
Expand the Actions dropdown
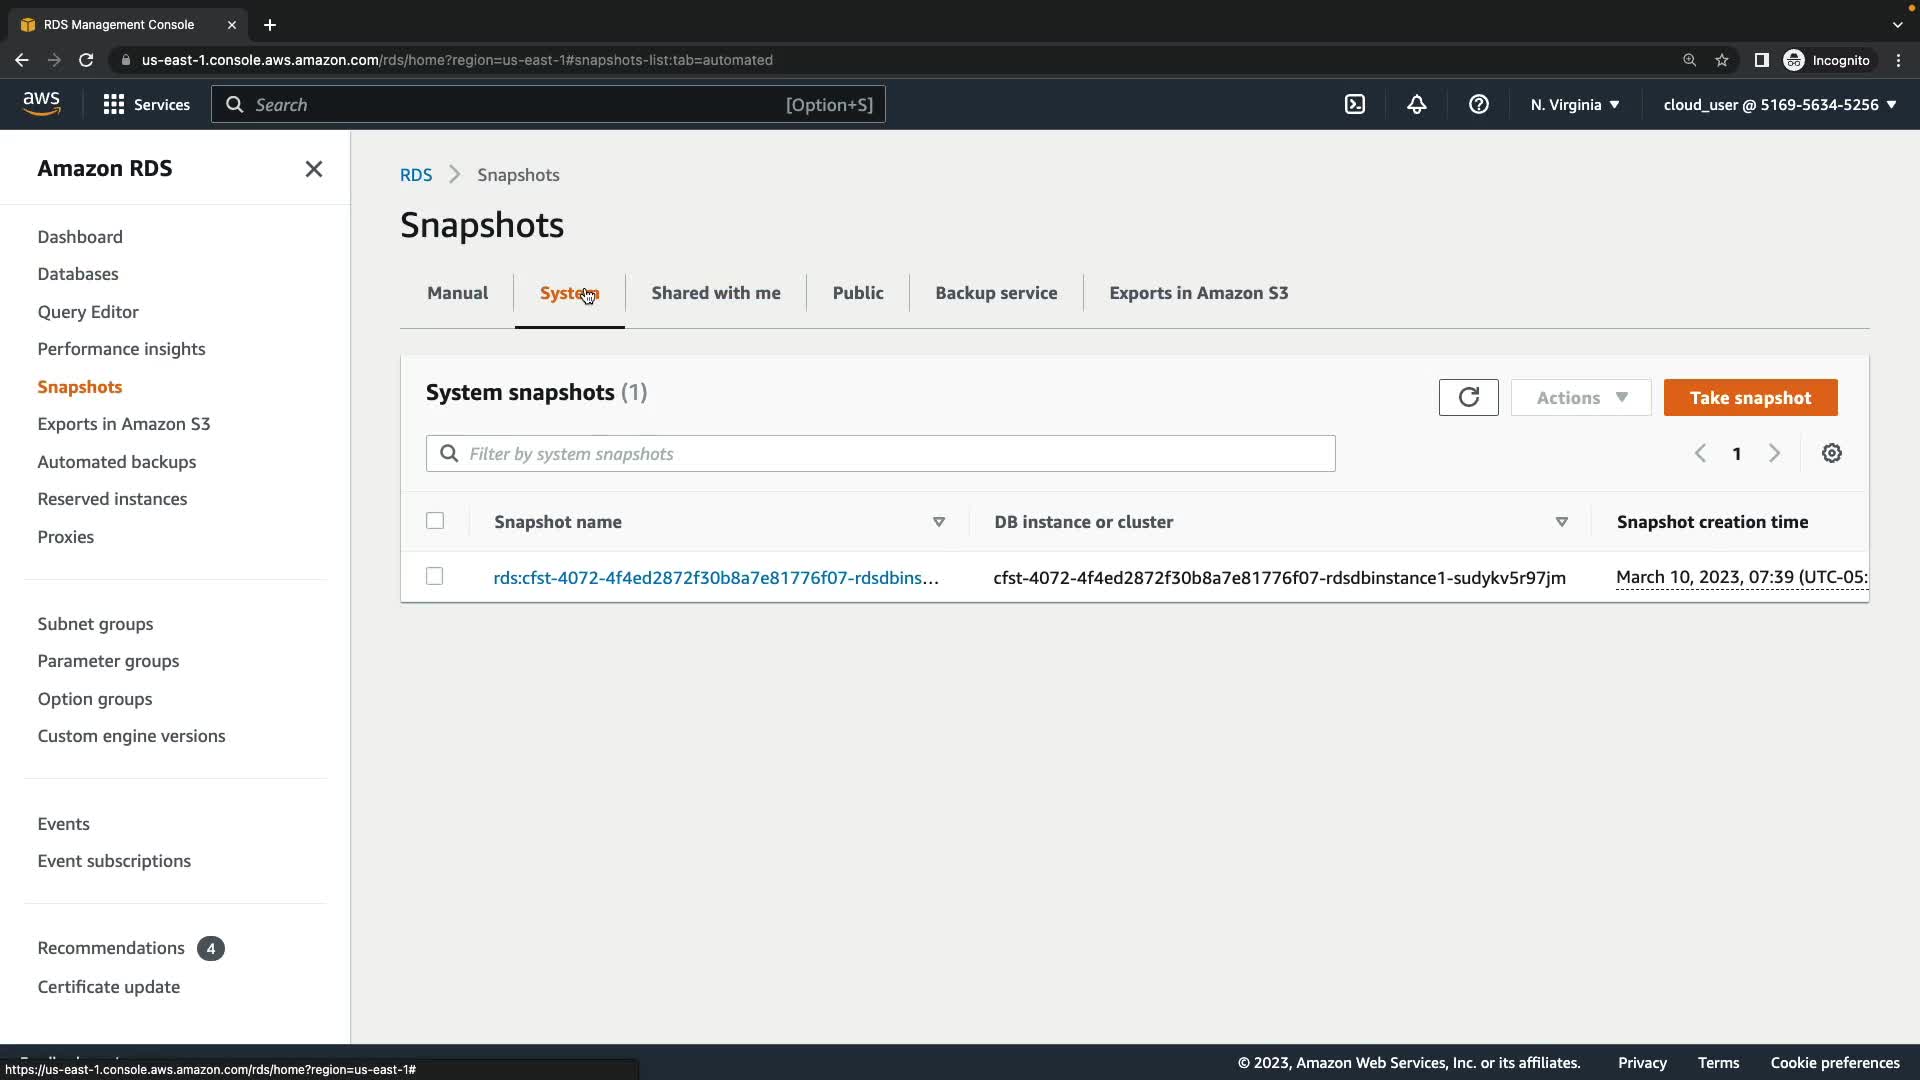point(1580,397)
